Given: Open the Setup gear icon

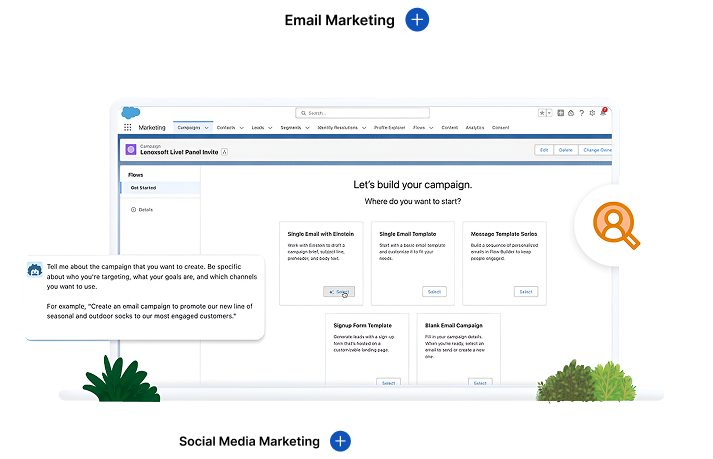Looking at the screenshot, I should pyautogui.click(x=592, y=113).
